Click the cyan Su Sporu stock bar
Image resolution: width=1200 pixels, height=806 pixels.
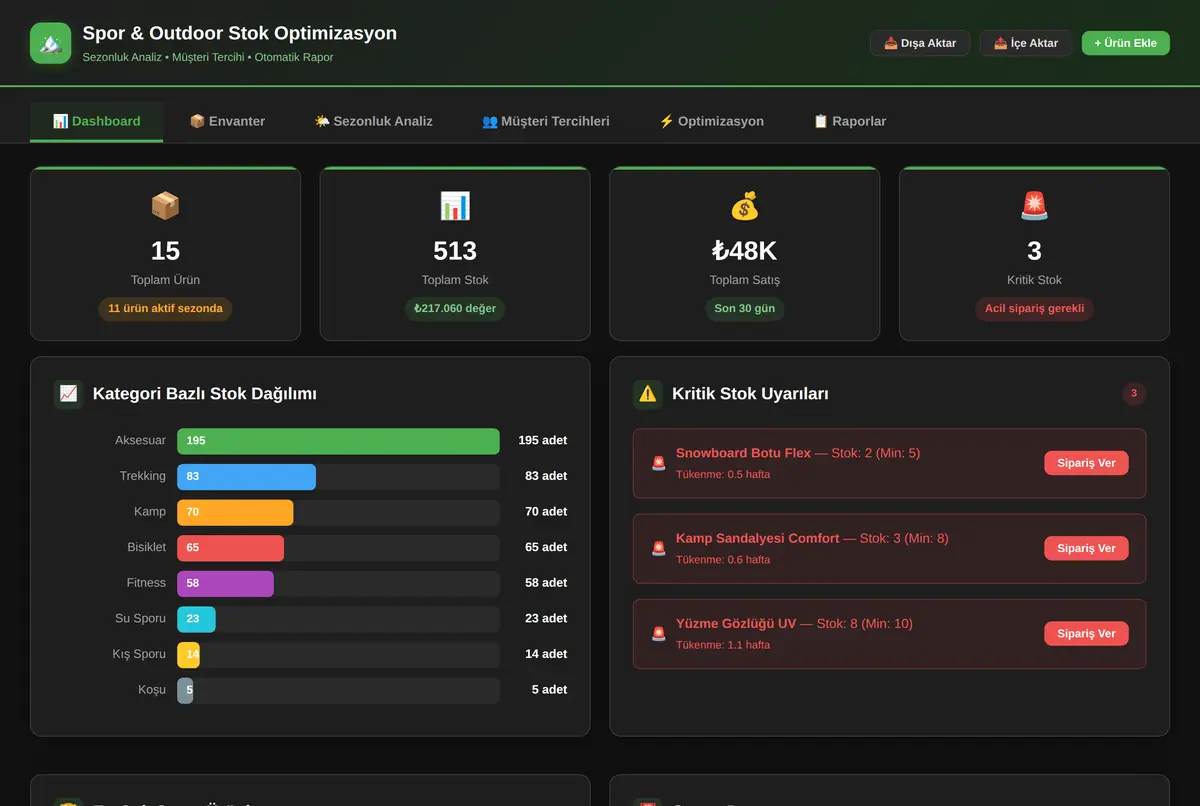[x=196, y=619]
